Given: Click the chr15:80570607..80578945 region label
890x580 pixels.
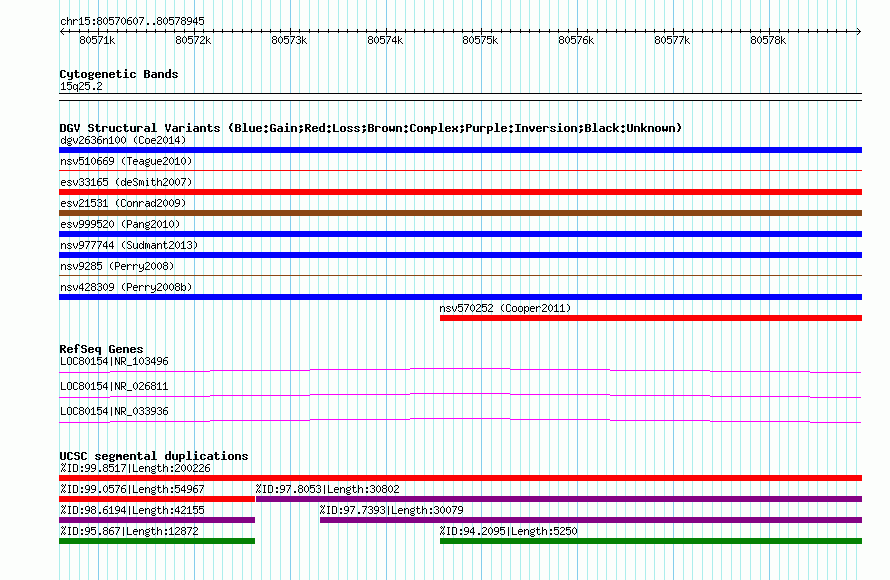Looking at the screenshot, I should [x=132, y=21].
